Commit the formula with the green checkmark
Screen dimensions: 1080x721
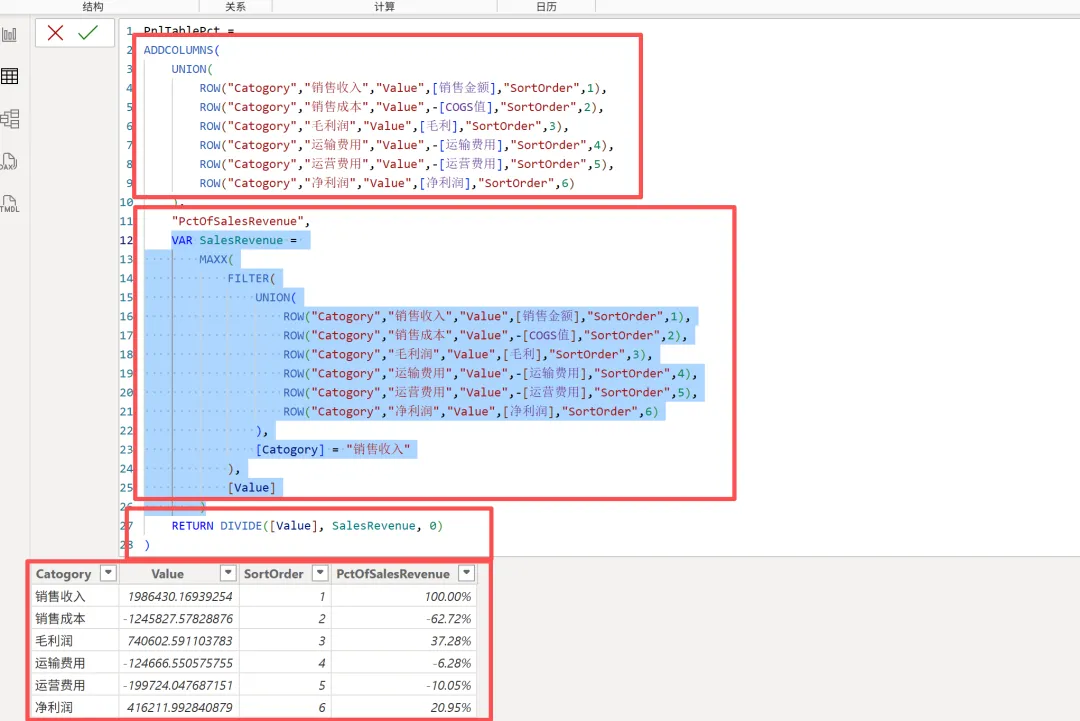click(88, 33)
